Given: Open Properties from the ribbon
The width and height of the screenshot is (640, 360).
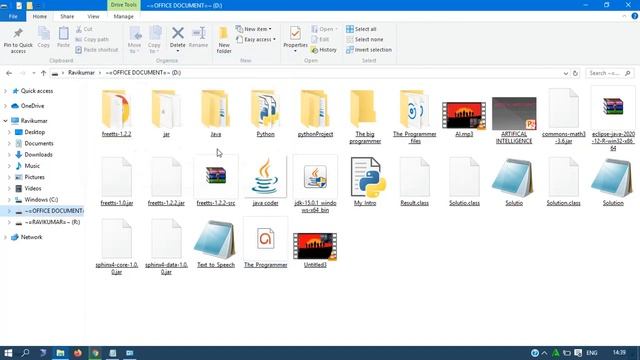Looking at the screenshot, I should coord(295,39).
